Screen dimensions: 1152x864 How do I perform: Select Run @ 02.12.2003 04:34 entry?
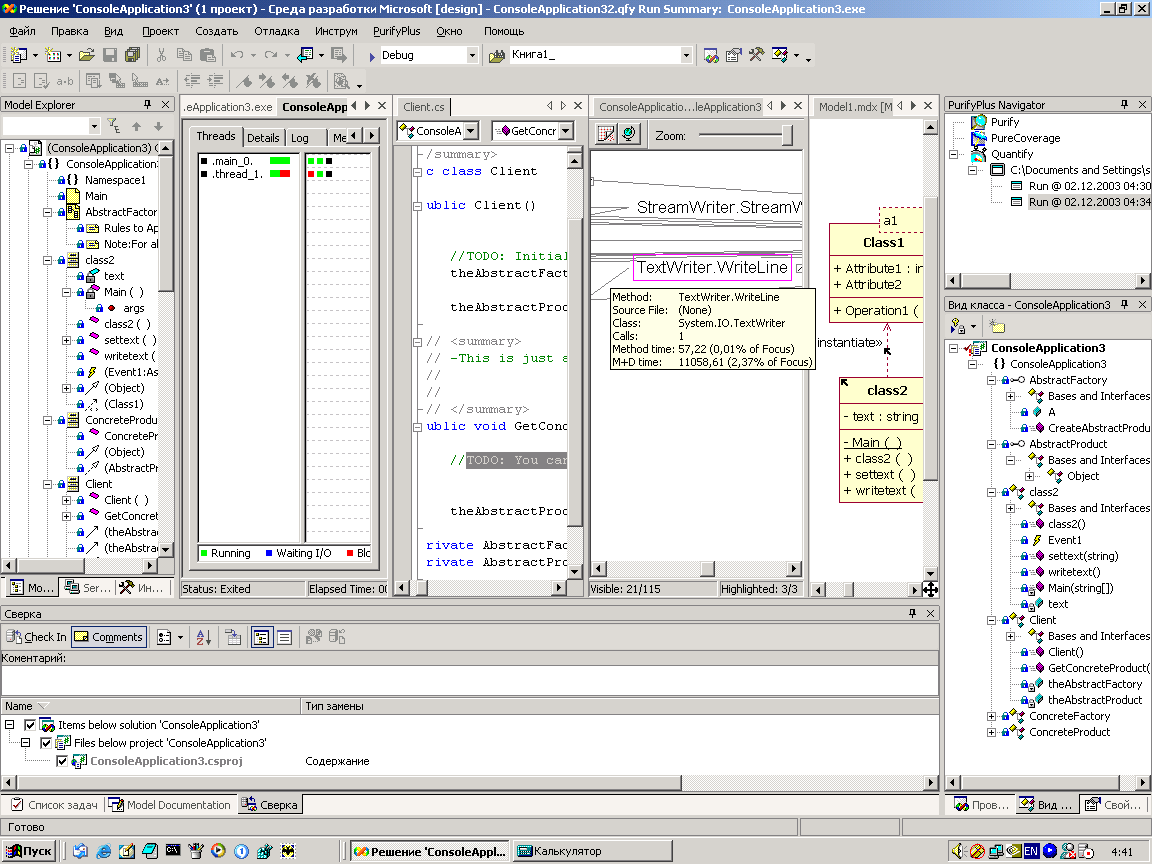click(x=1089, y=202)
